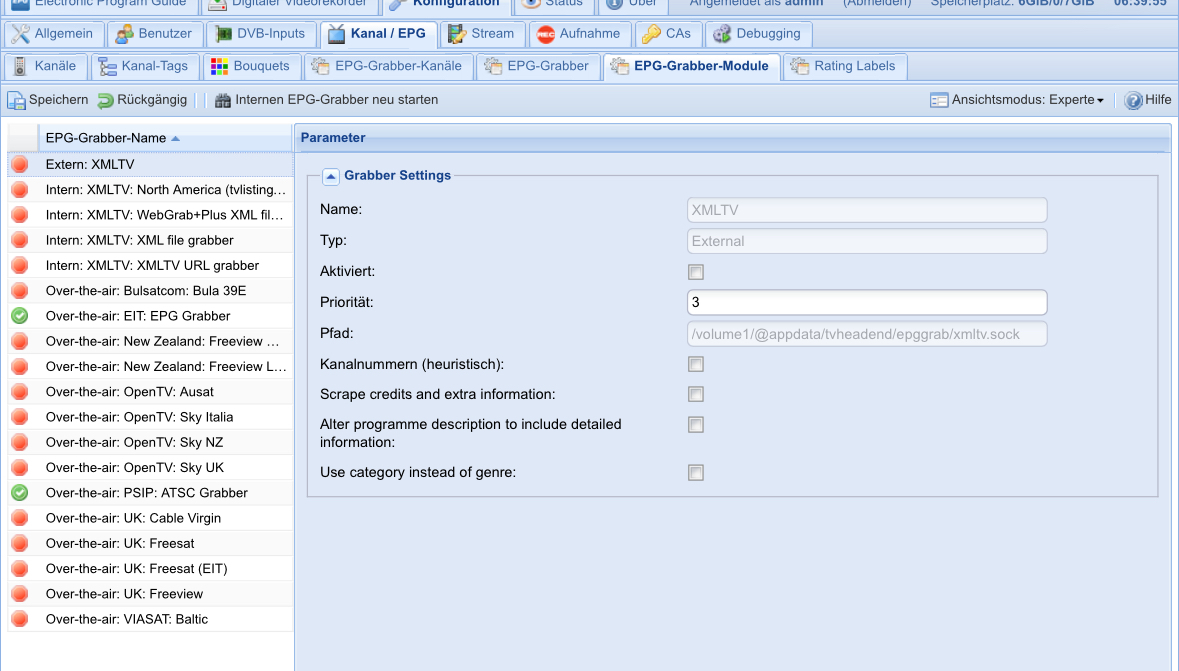Sort by EPG-Grabber-Name column header
Screen dimensions: 1179x671
105,138
